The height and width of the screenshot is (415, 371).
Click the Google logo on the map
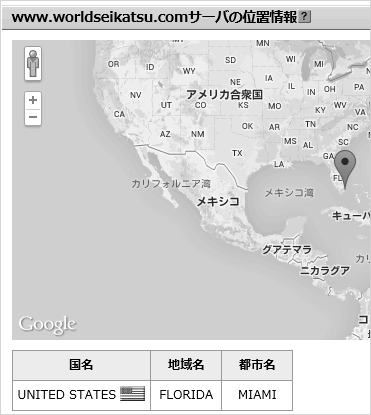tap(47, 325)
